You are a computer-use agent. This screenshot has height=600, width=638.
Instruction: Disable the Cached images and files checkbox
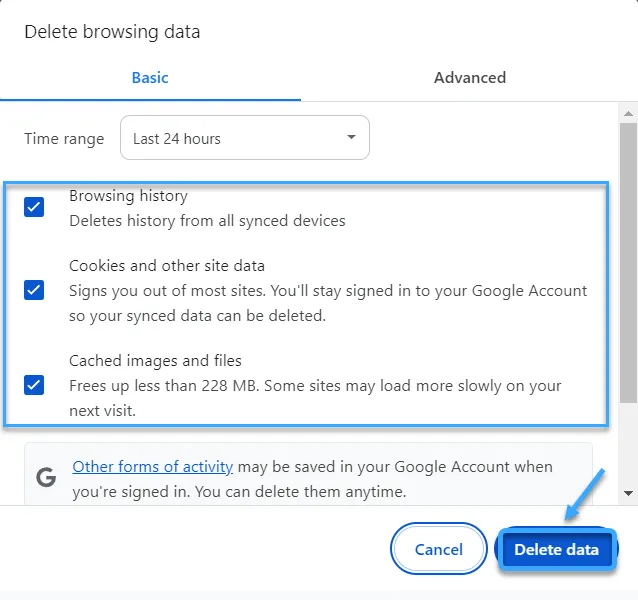pos(34,384)
